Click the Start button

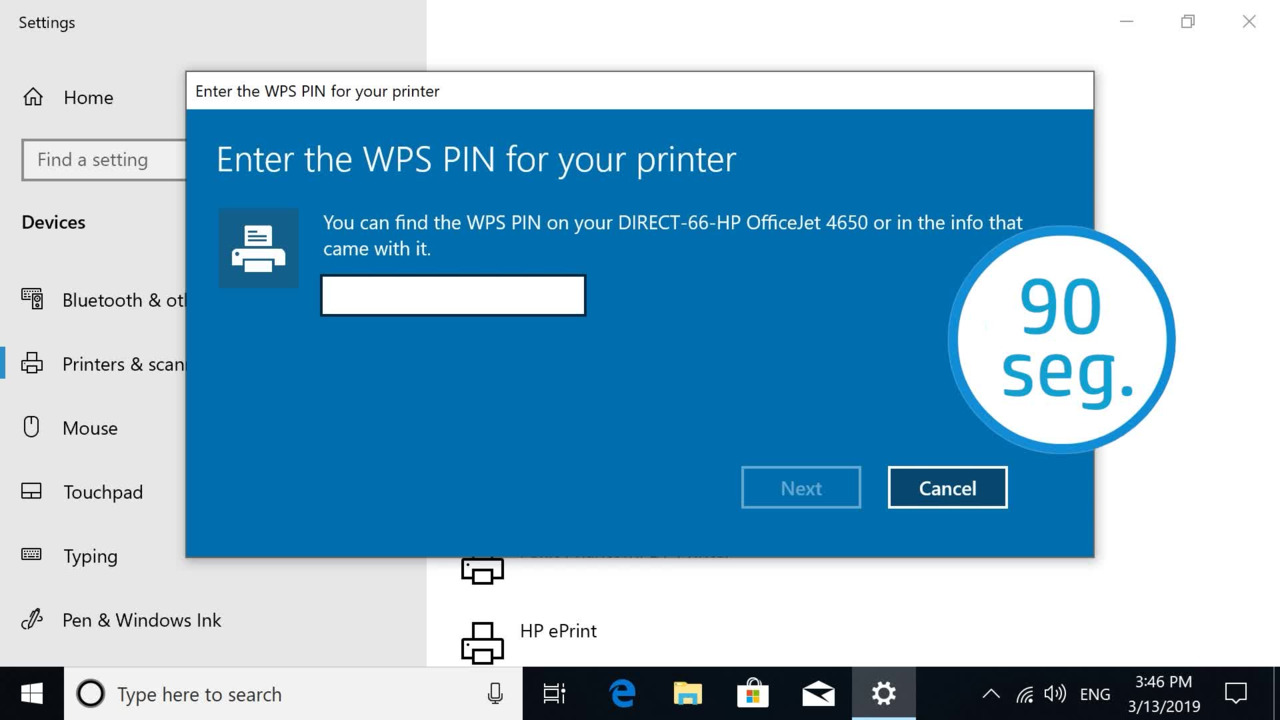coord(30,693)
